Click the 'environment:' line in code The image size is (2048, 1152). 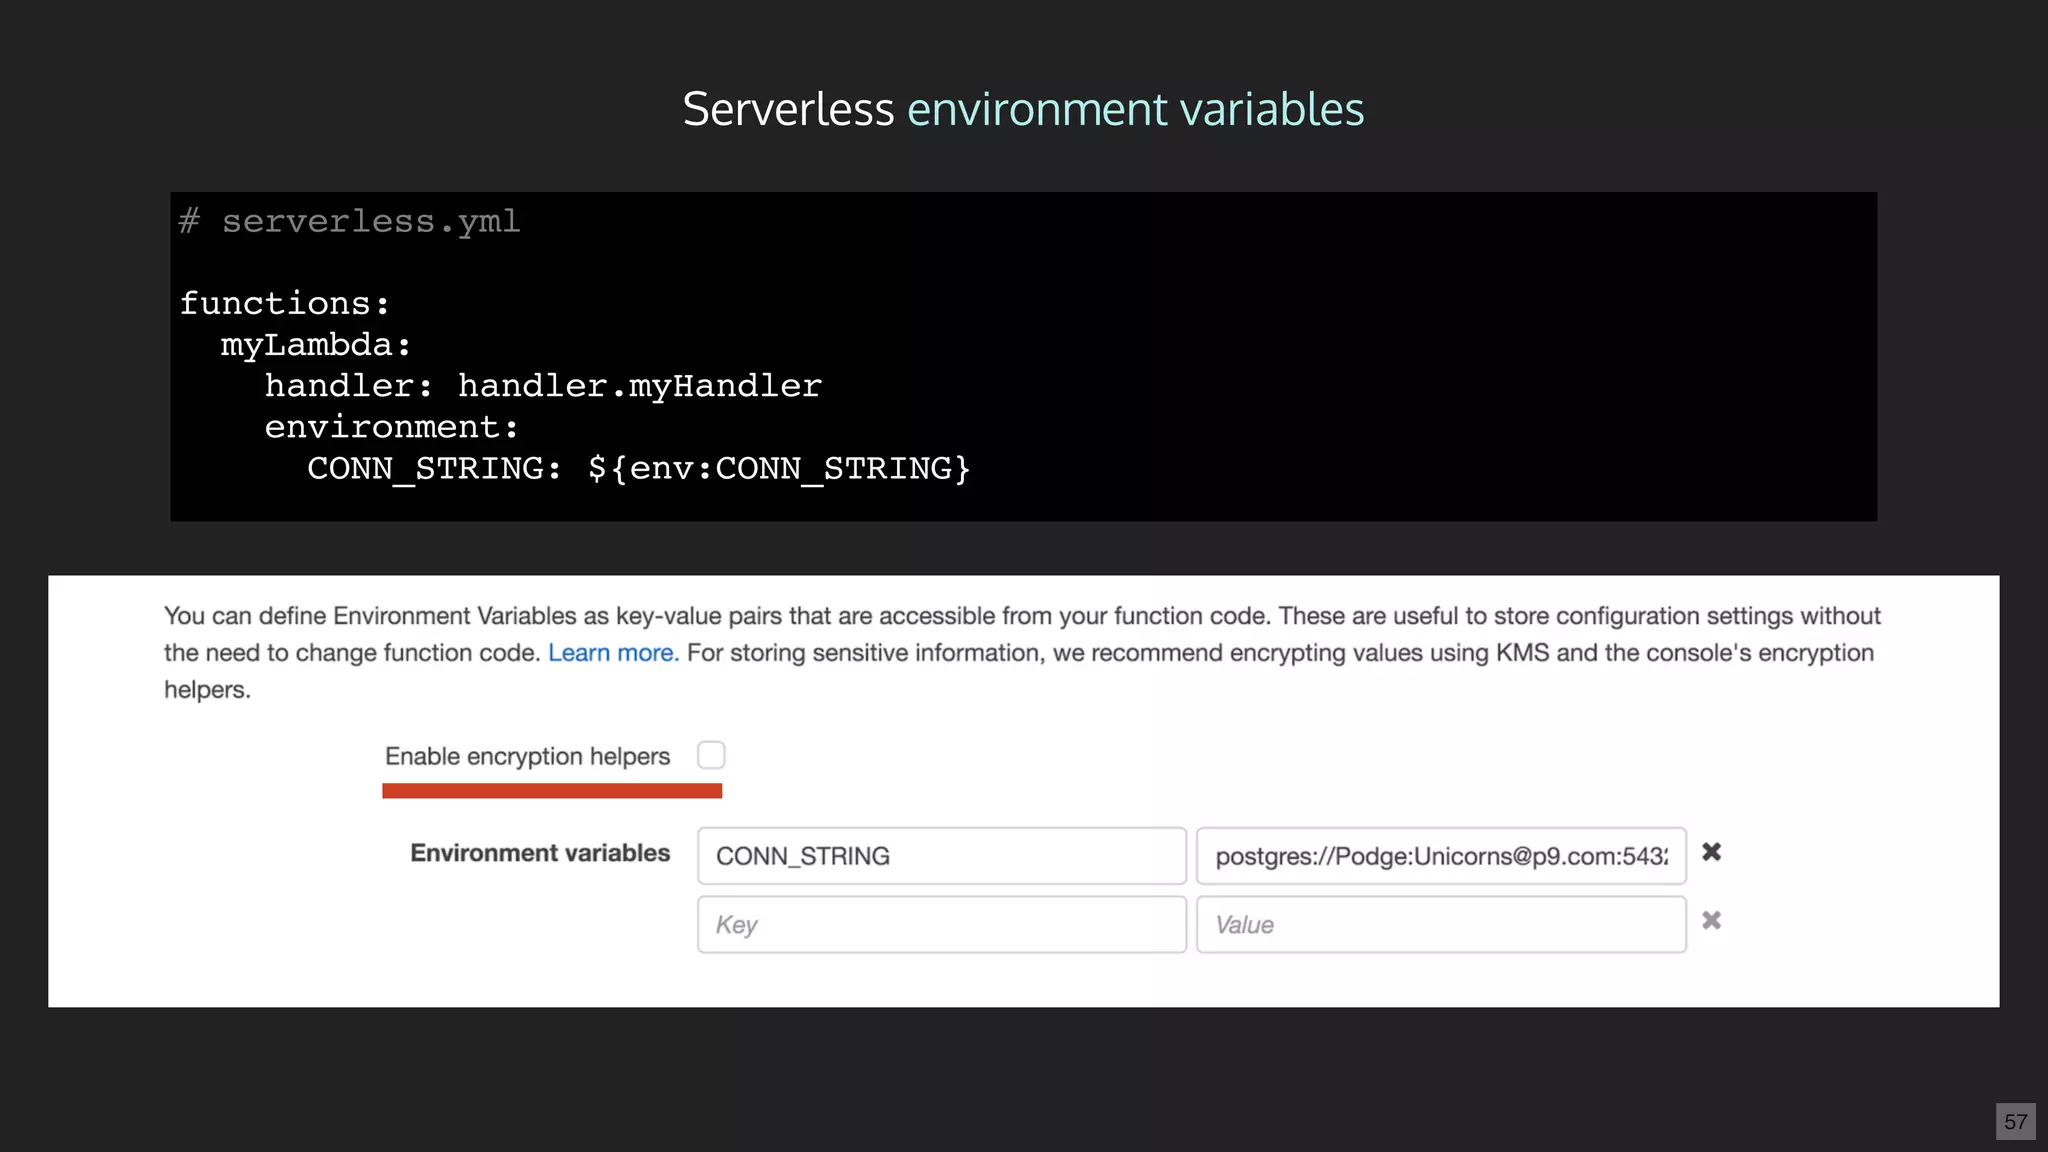(x=392, y=427)
